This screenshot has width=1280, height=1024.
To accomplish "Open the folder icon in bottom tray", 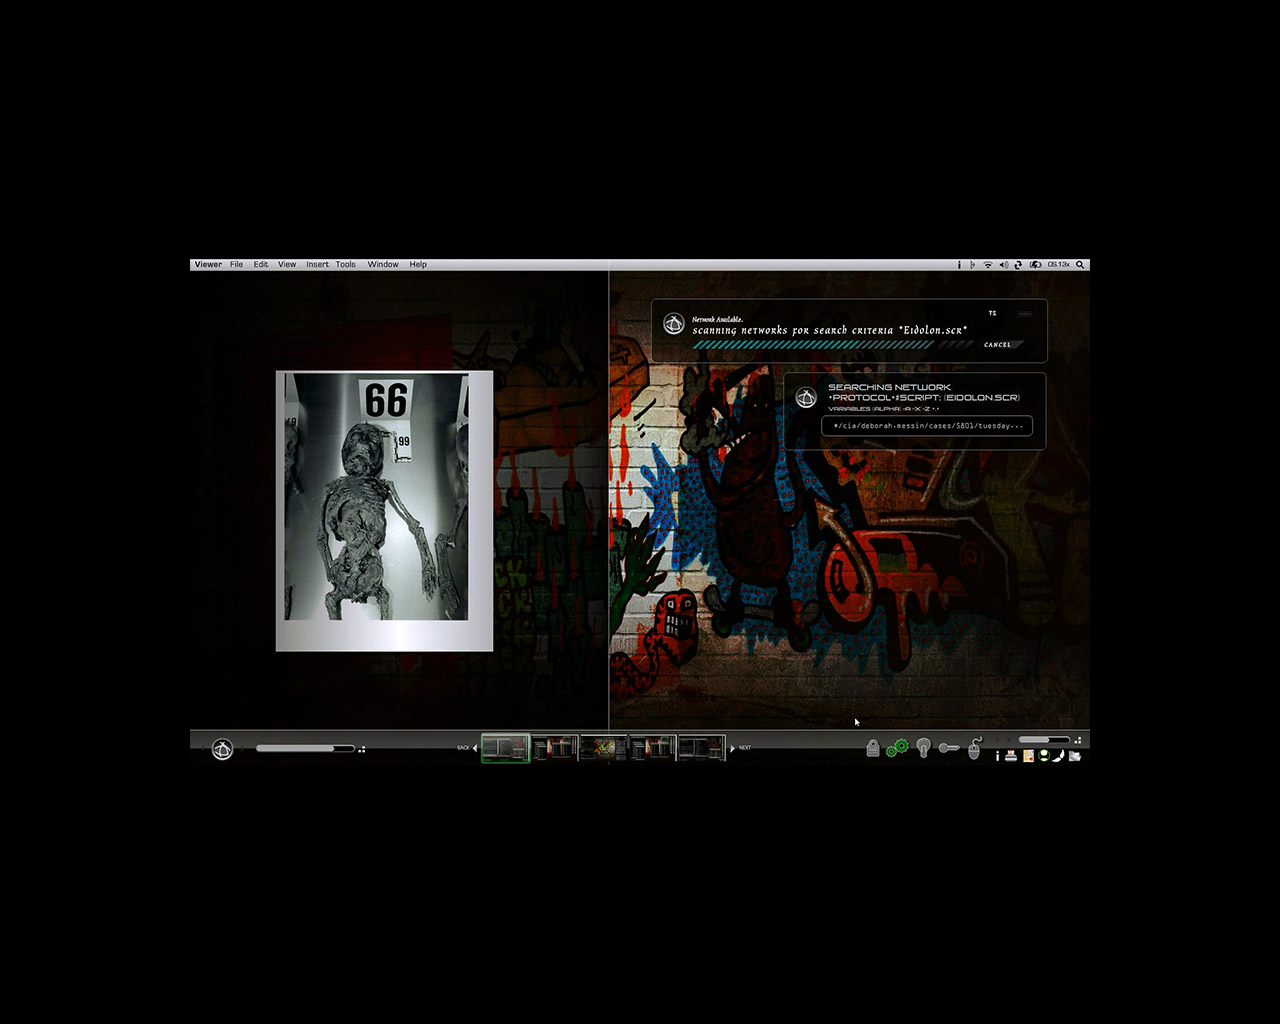I will click(x=1075, y=756).
